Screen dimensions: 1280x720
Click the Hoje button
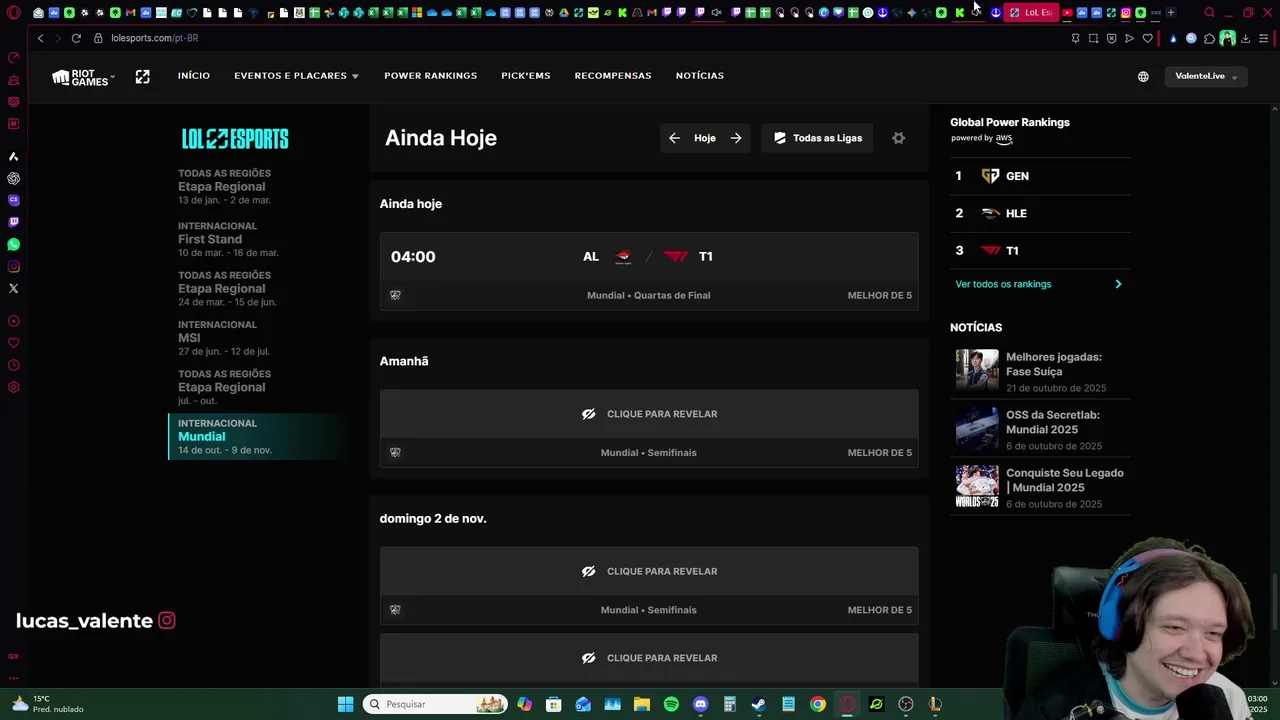coord(705,138)
